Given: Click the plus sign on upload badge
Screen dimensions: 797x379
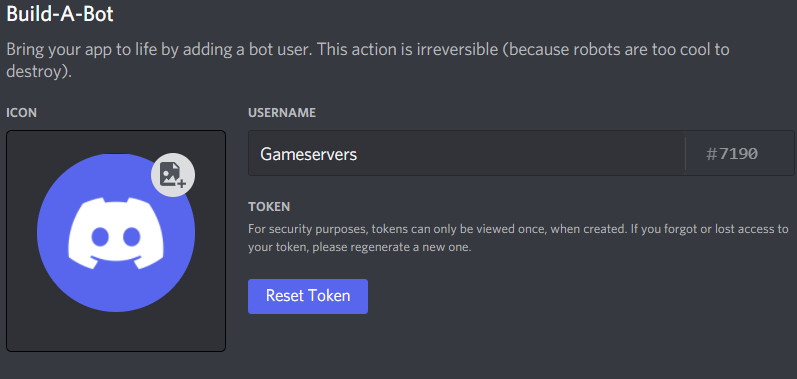Looking at the screenshot, I should click(x=182, y=183).
